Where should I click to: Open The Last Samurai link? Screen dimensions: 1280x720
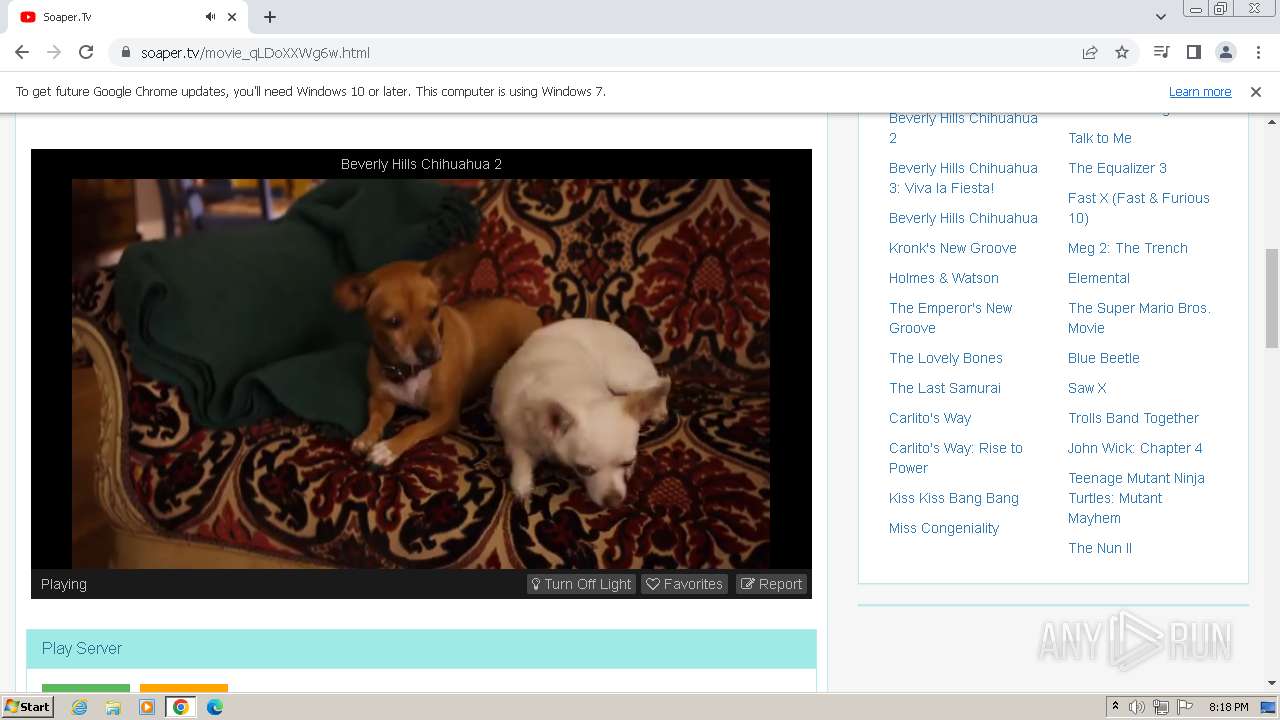coord(944,388)
